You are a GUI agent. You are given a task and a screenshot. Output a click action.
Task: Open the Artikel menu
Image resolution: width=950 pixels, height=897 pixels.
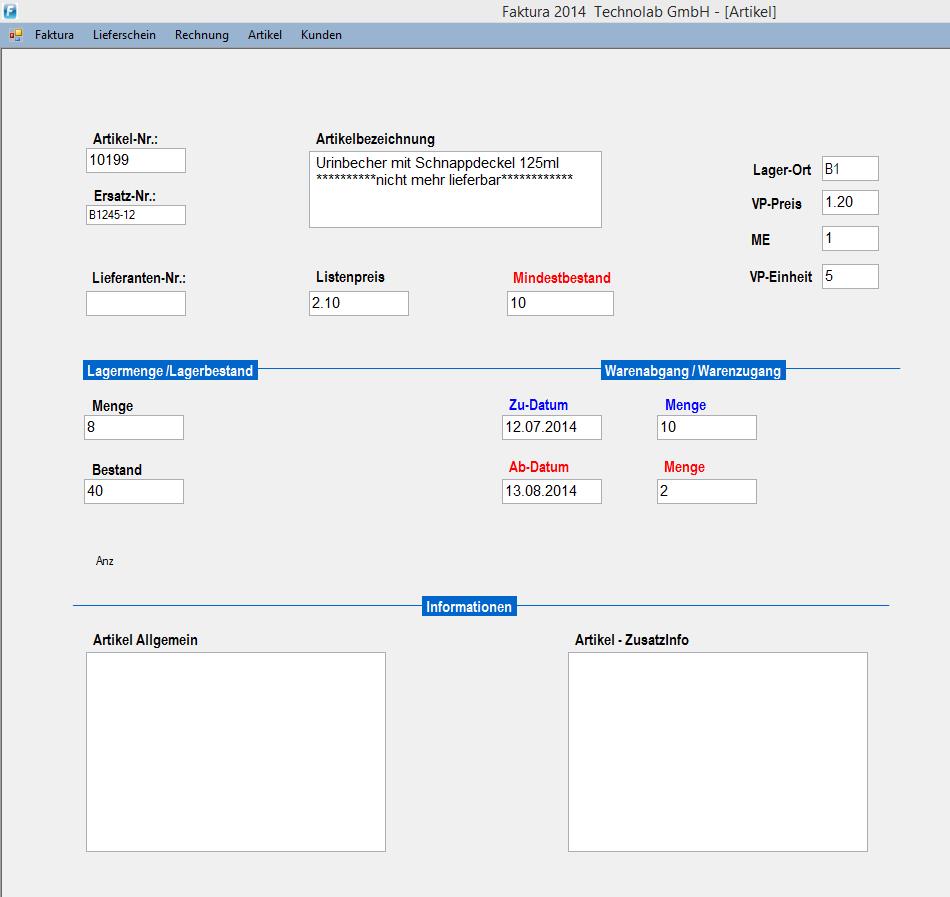click(265, 35)
